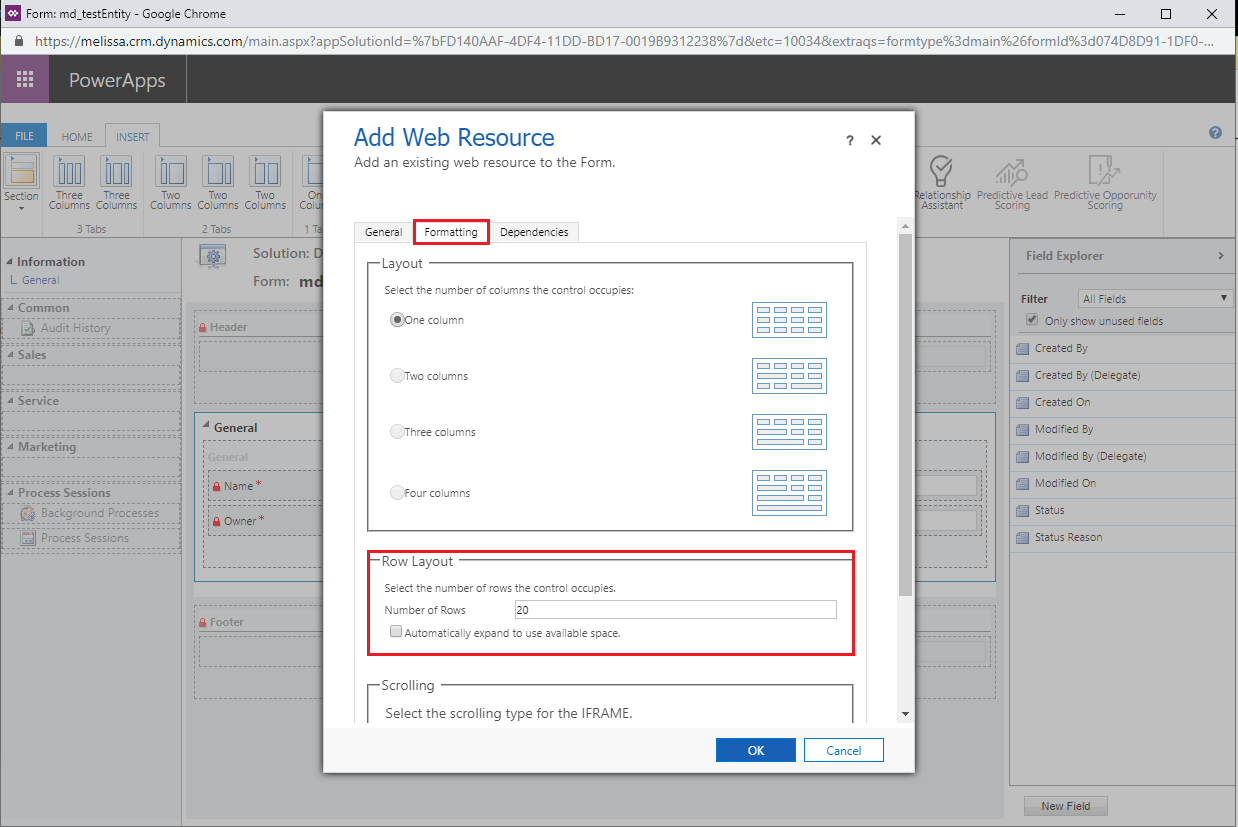Toggle Only show unused fields checkbox
The width and height of the screenshot is (1238, 827).
1033,320
